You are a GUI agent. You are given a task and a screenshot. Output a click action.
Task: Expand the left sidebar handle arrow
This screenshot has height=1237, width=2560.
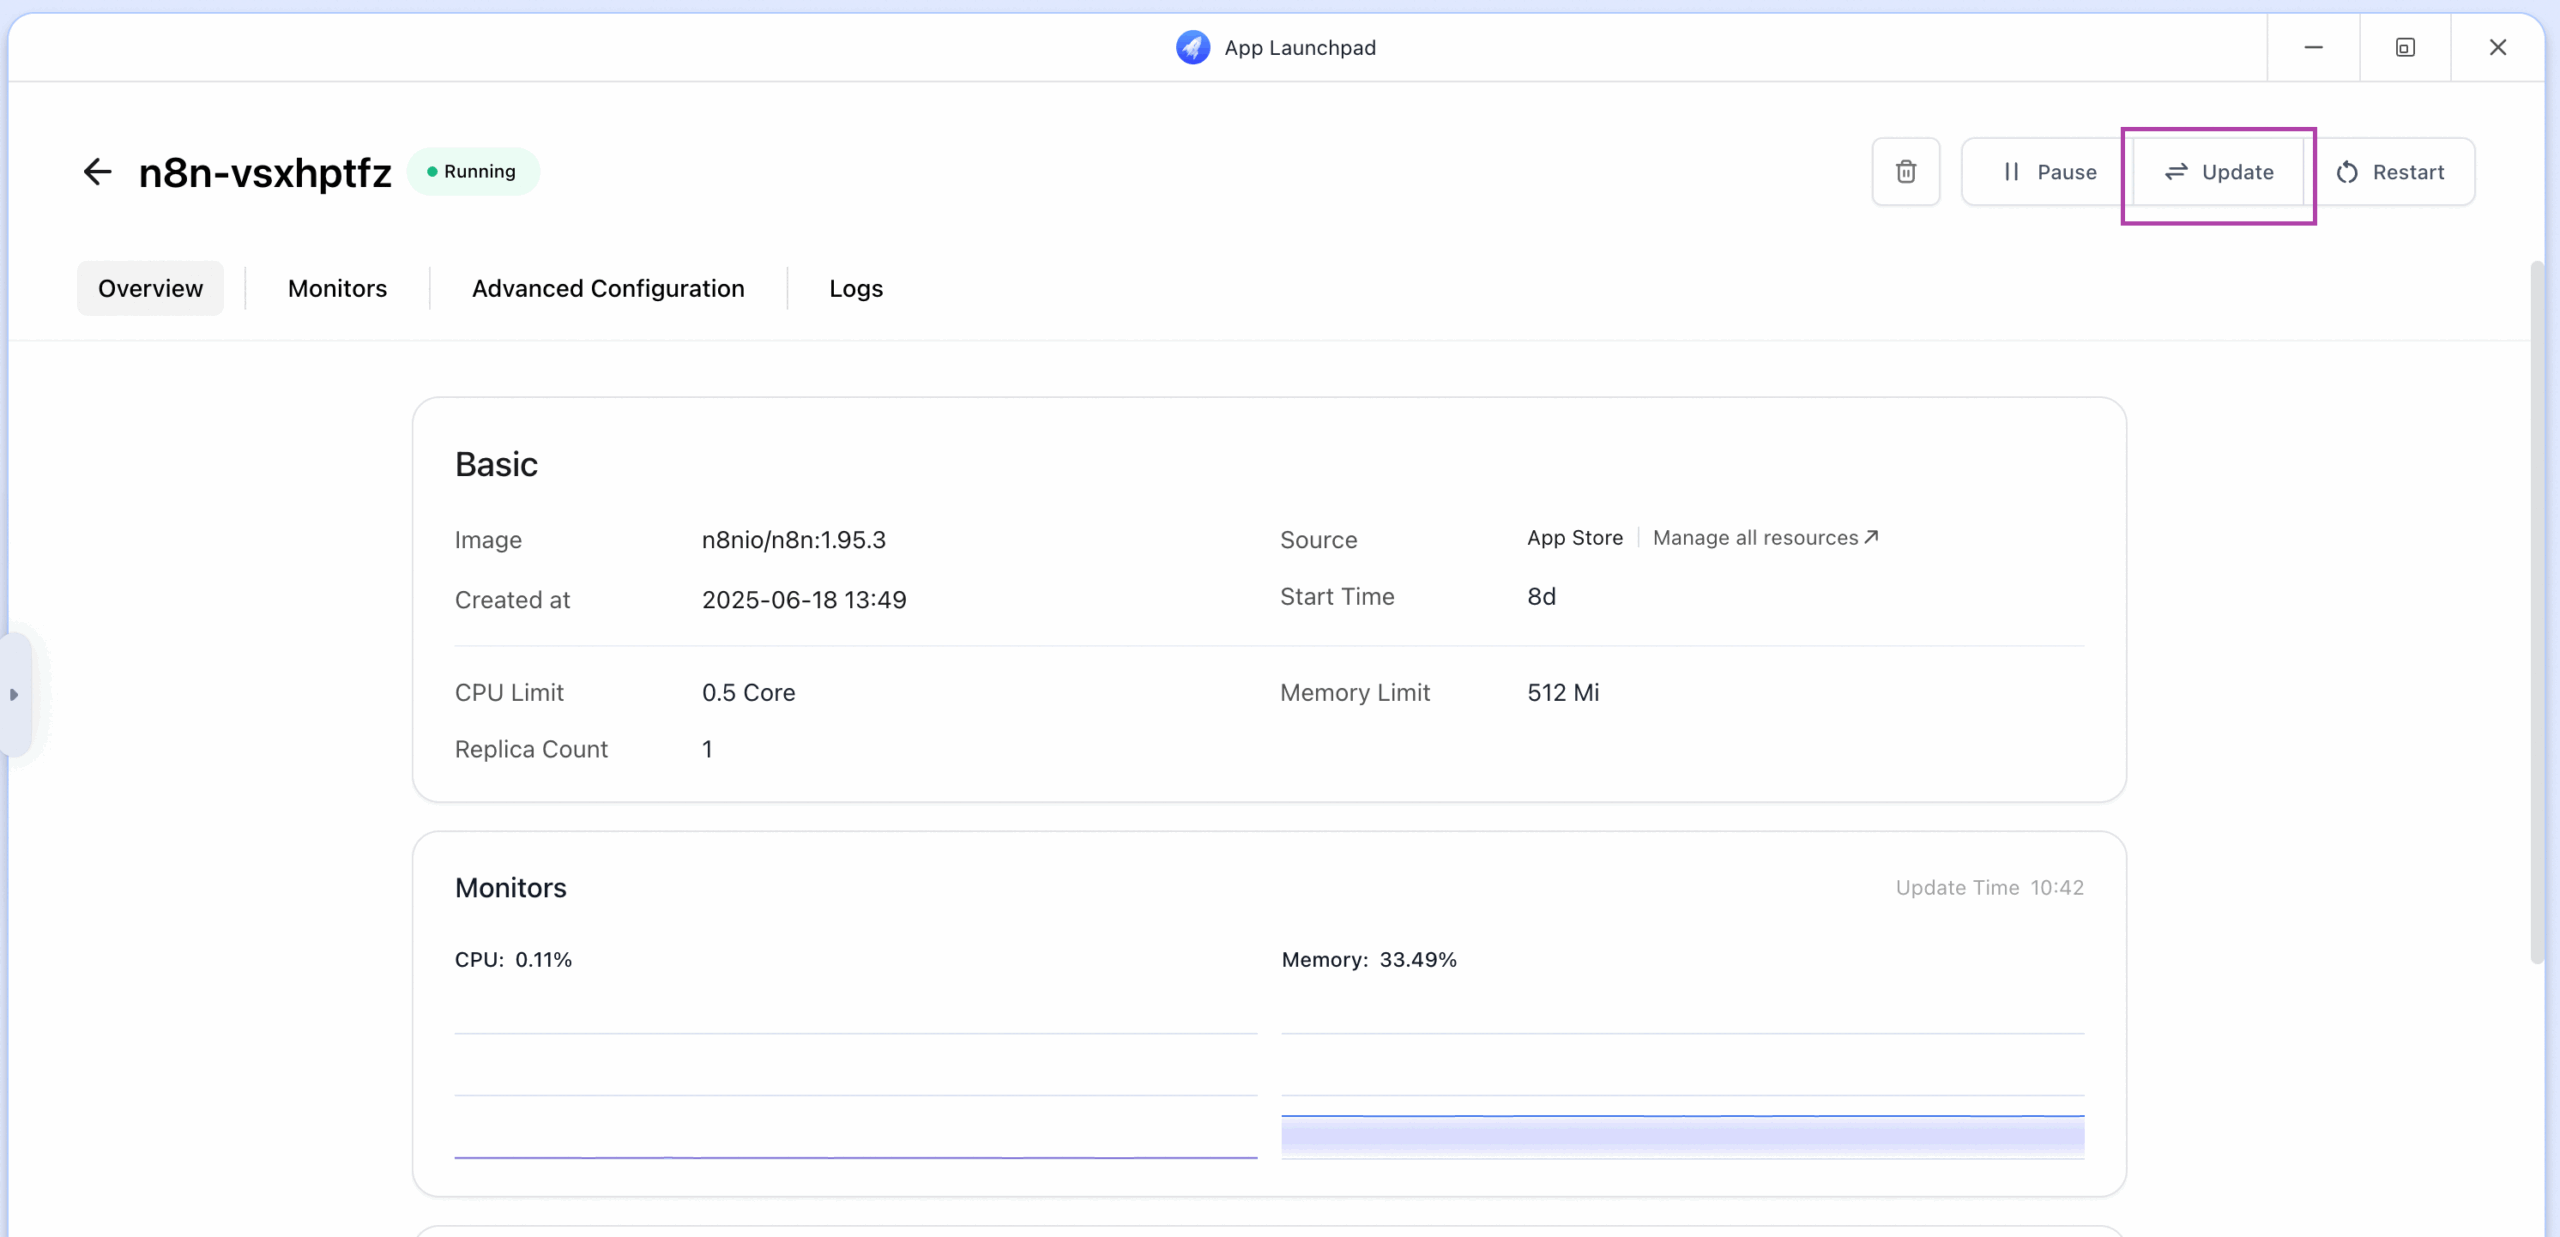pyautogui.click(x=14, y=694)
